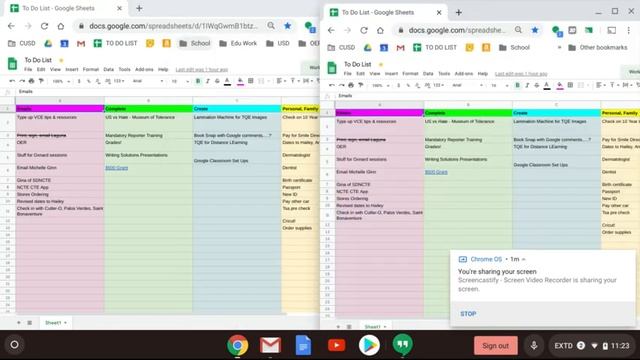This screenshot has height=360, width=640.
Task: Click the Sign out button on shelf
Action: (x=496, y=346)
